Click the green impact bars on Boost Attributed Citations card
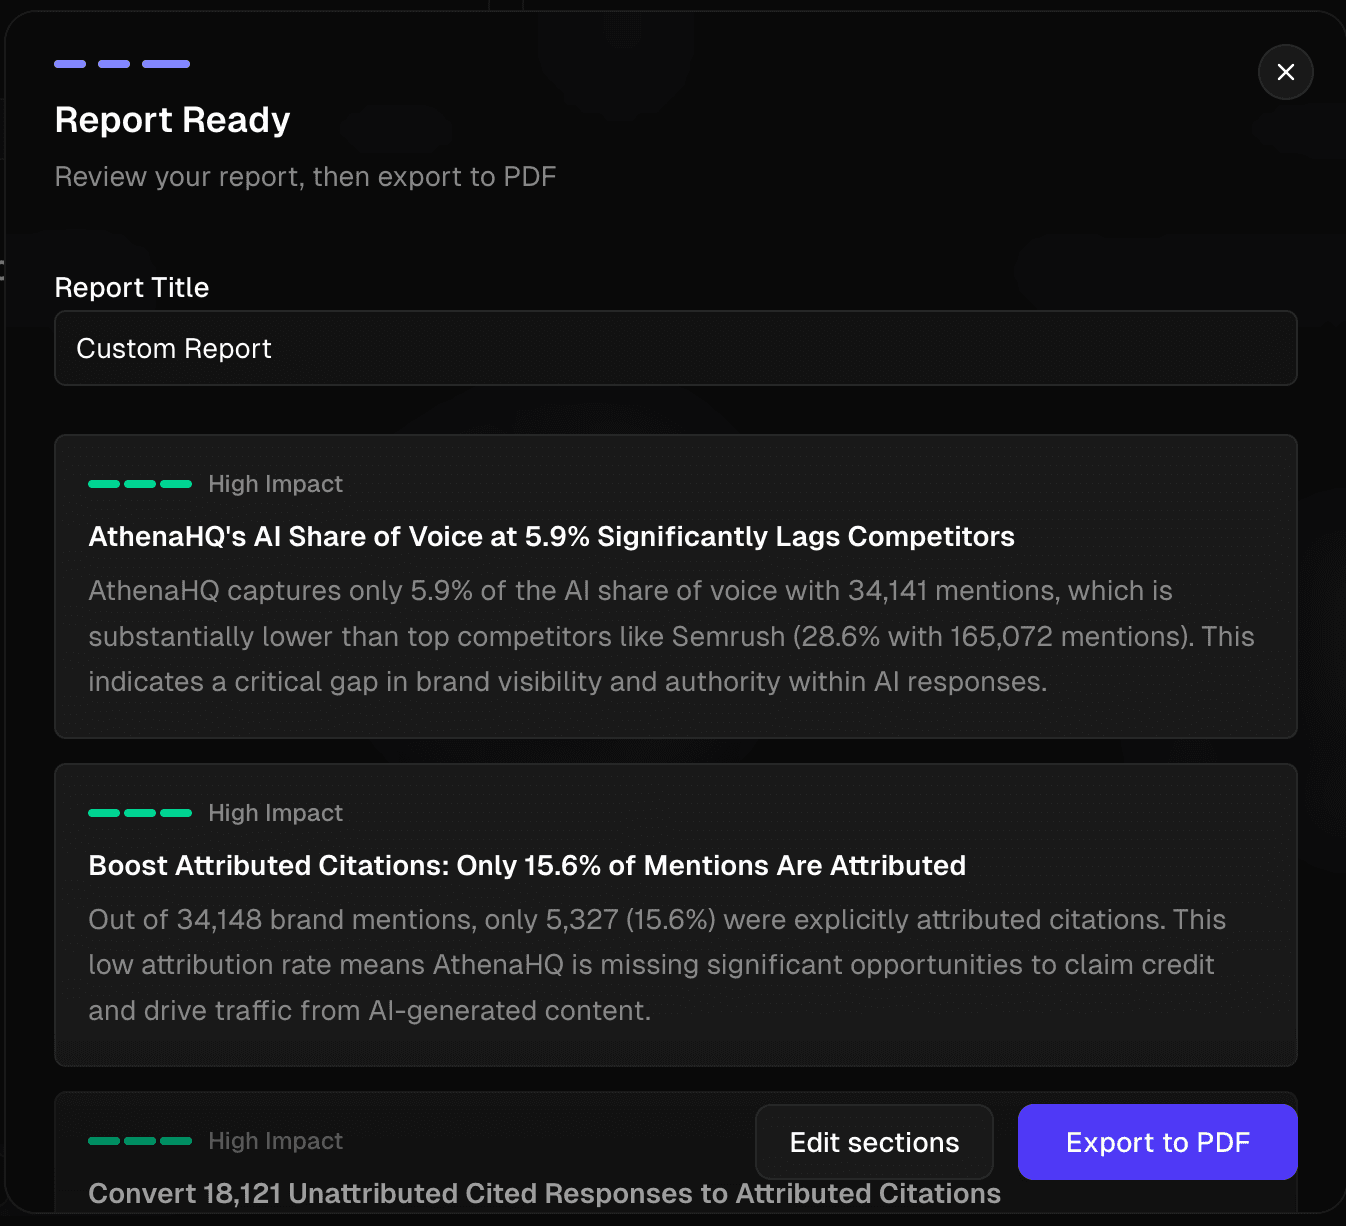Viewport: 1346px width, 1226px height. [x=140, y=813]
